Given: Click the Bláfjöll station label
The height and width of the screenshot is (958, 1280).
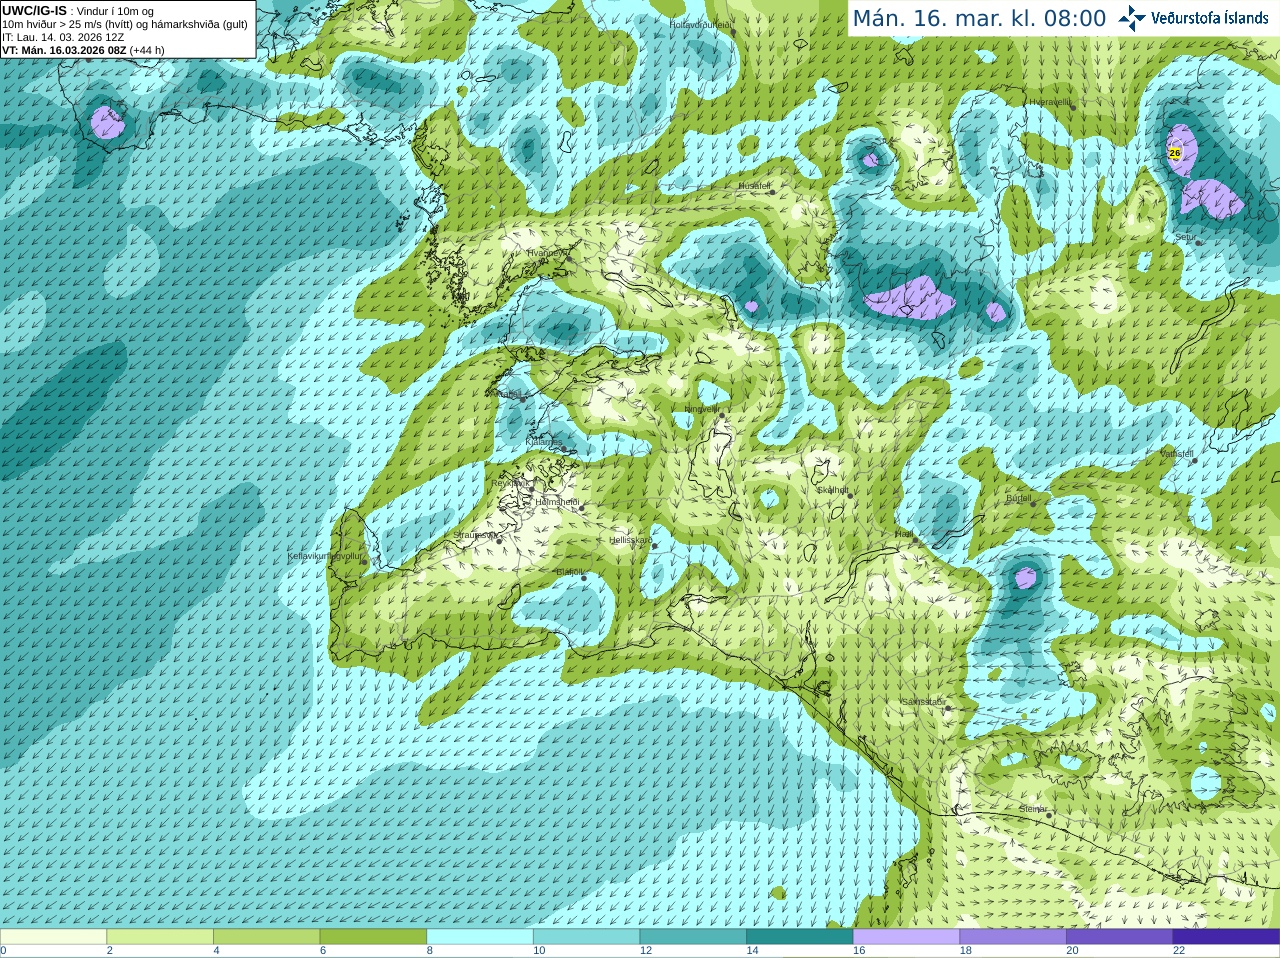Looking at the screenshot, I should [569, 572].
